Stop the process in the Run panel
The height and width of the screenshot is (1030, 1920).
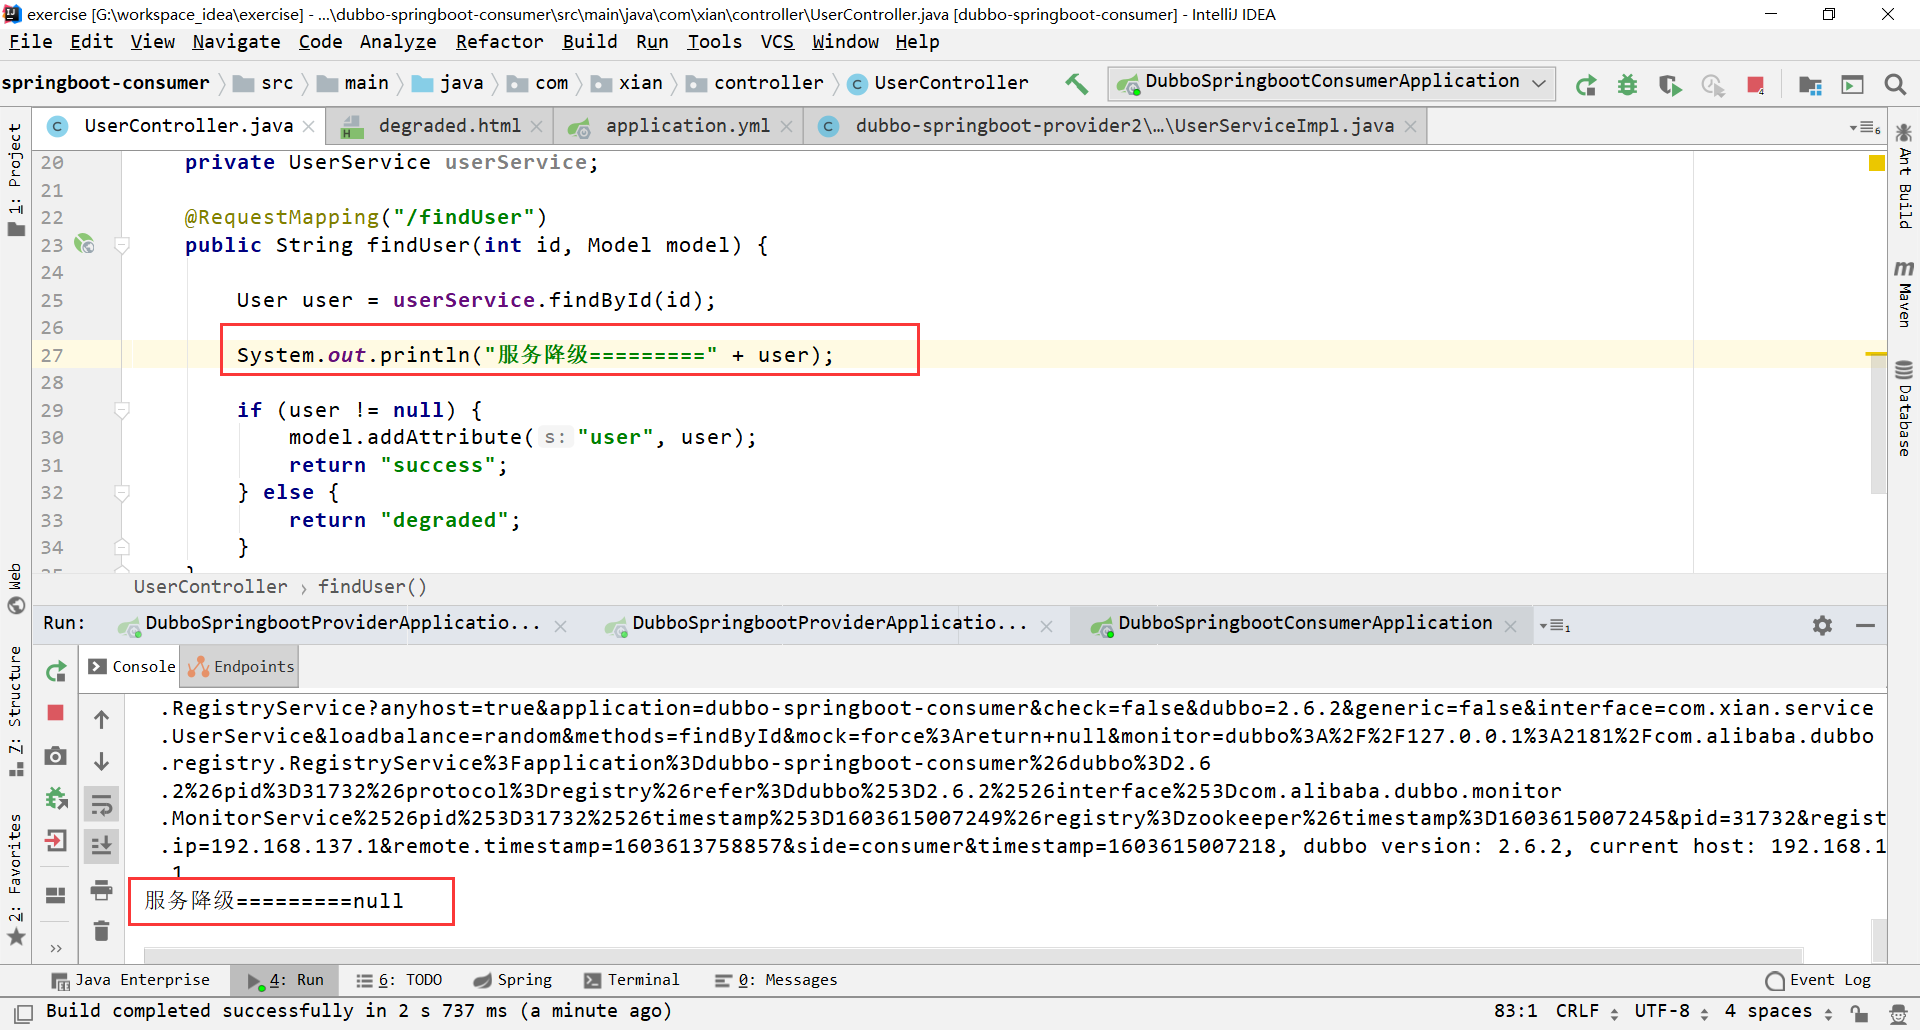[56, 713]
